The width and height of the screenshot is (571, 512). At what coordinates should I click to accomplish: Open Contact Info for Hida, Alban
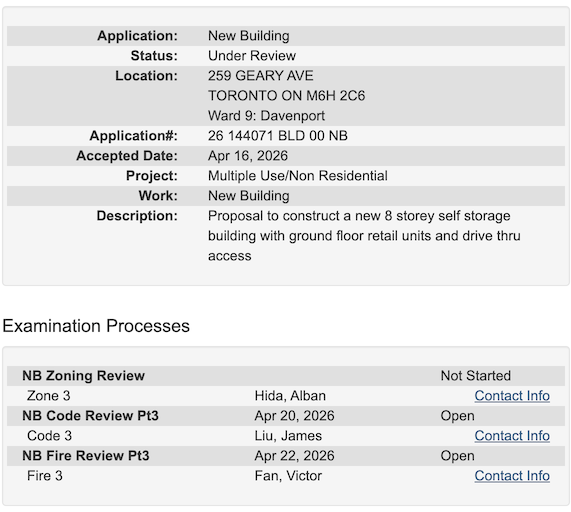[512, 396]
